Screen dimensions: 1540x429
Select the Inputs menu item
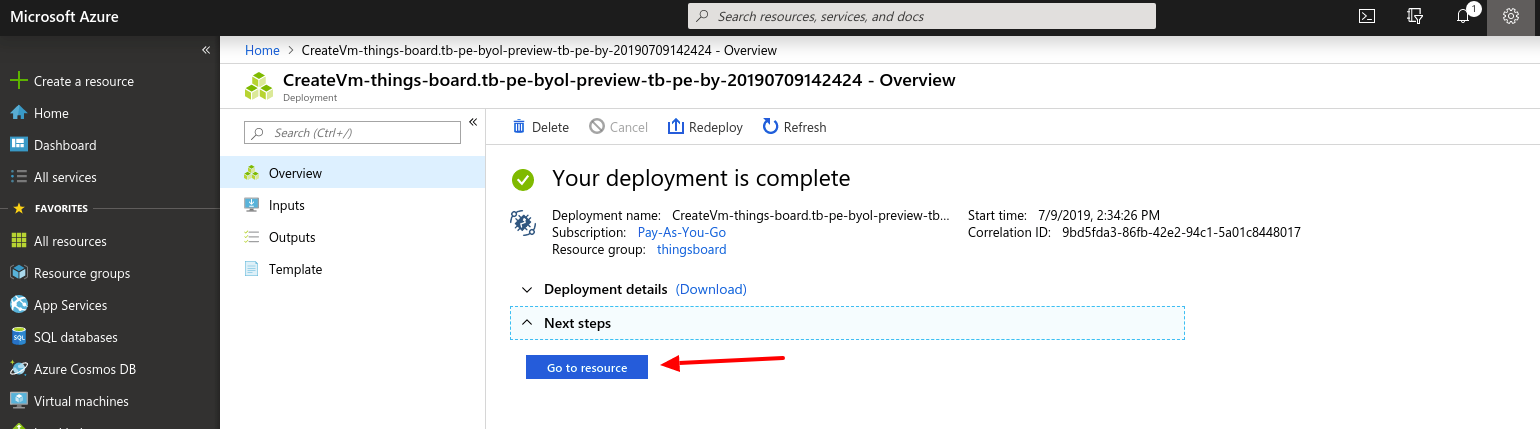click(286, 205)
